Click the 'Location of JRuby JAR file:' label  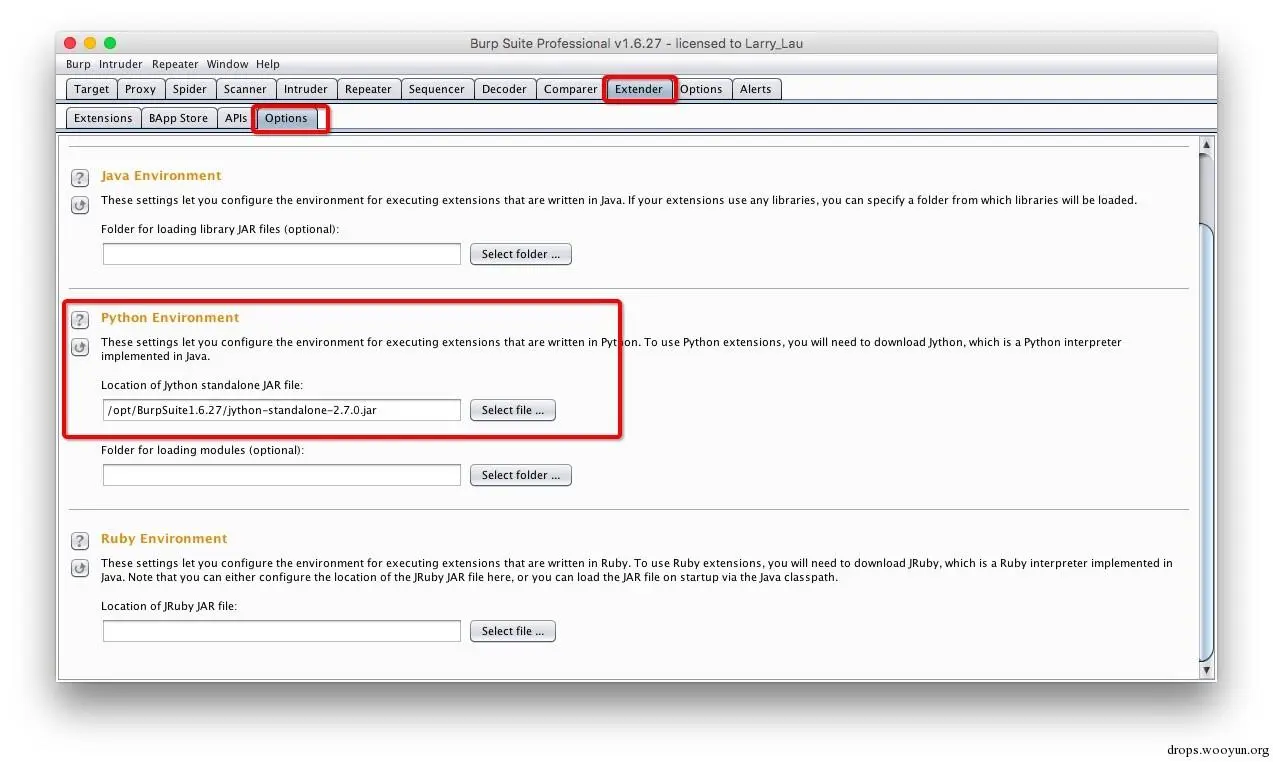(169, 606)
